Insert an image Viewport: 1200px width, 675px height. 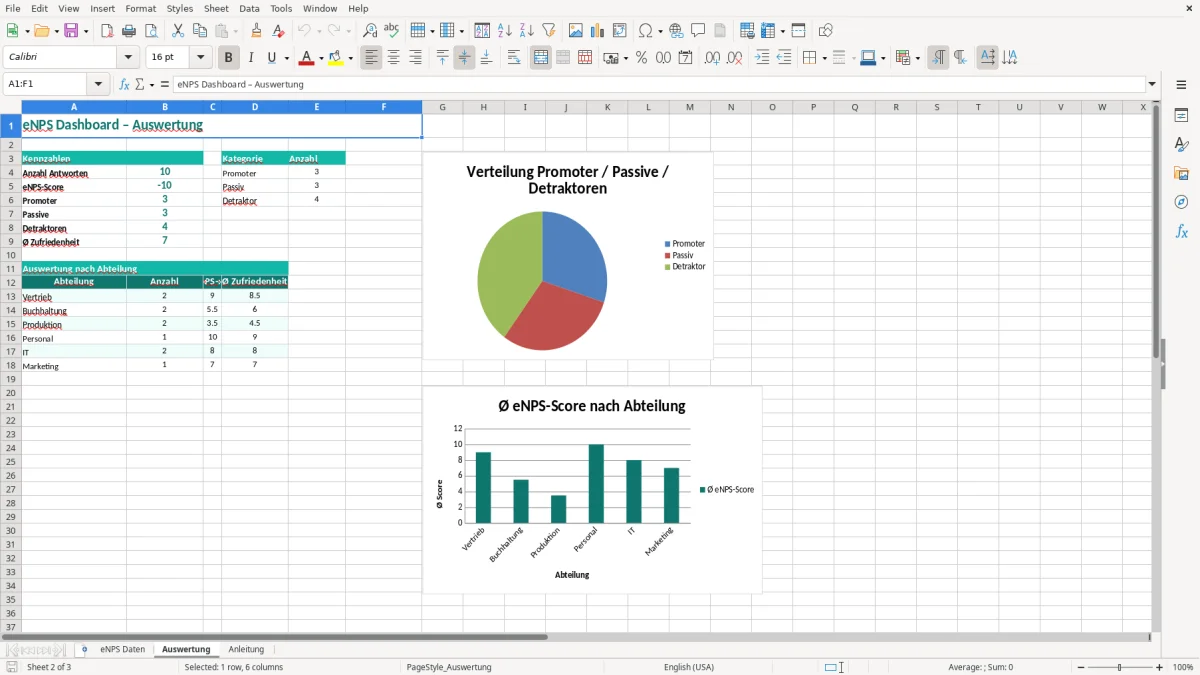coord(576,31)
